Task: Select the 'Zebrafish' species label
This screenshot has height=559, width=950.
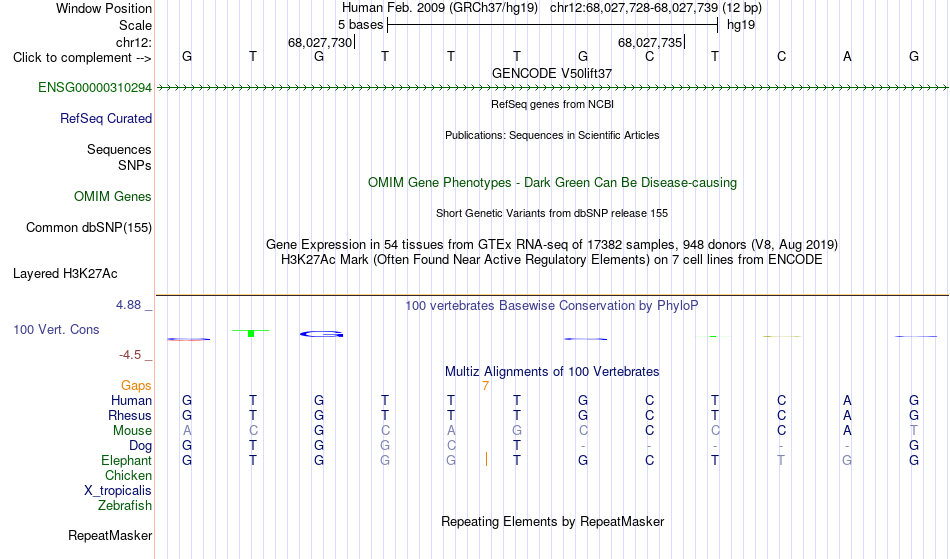Action: [x=125, y=506]
